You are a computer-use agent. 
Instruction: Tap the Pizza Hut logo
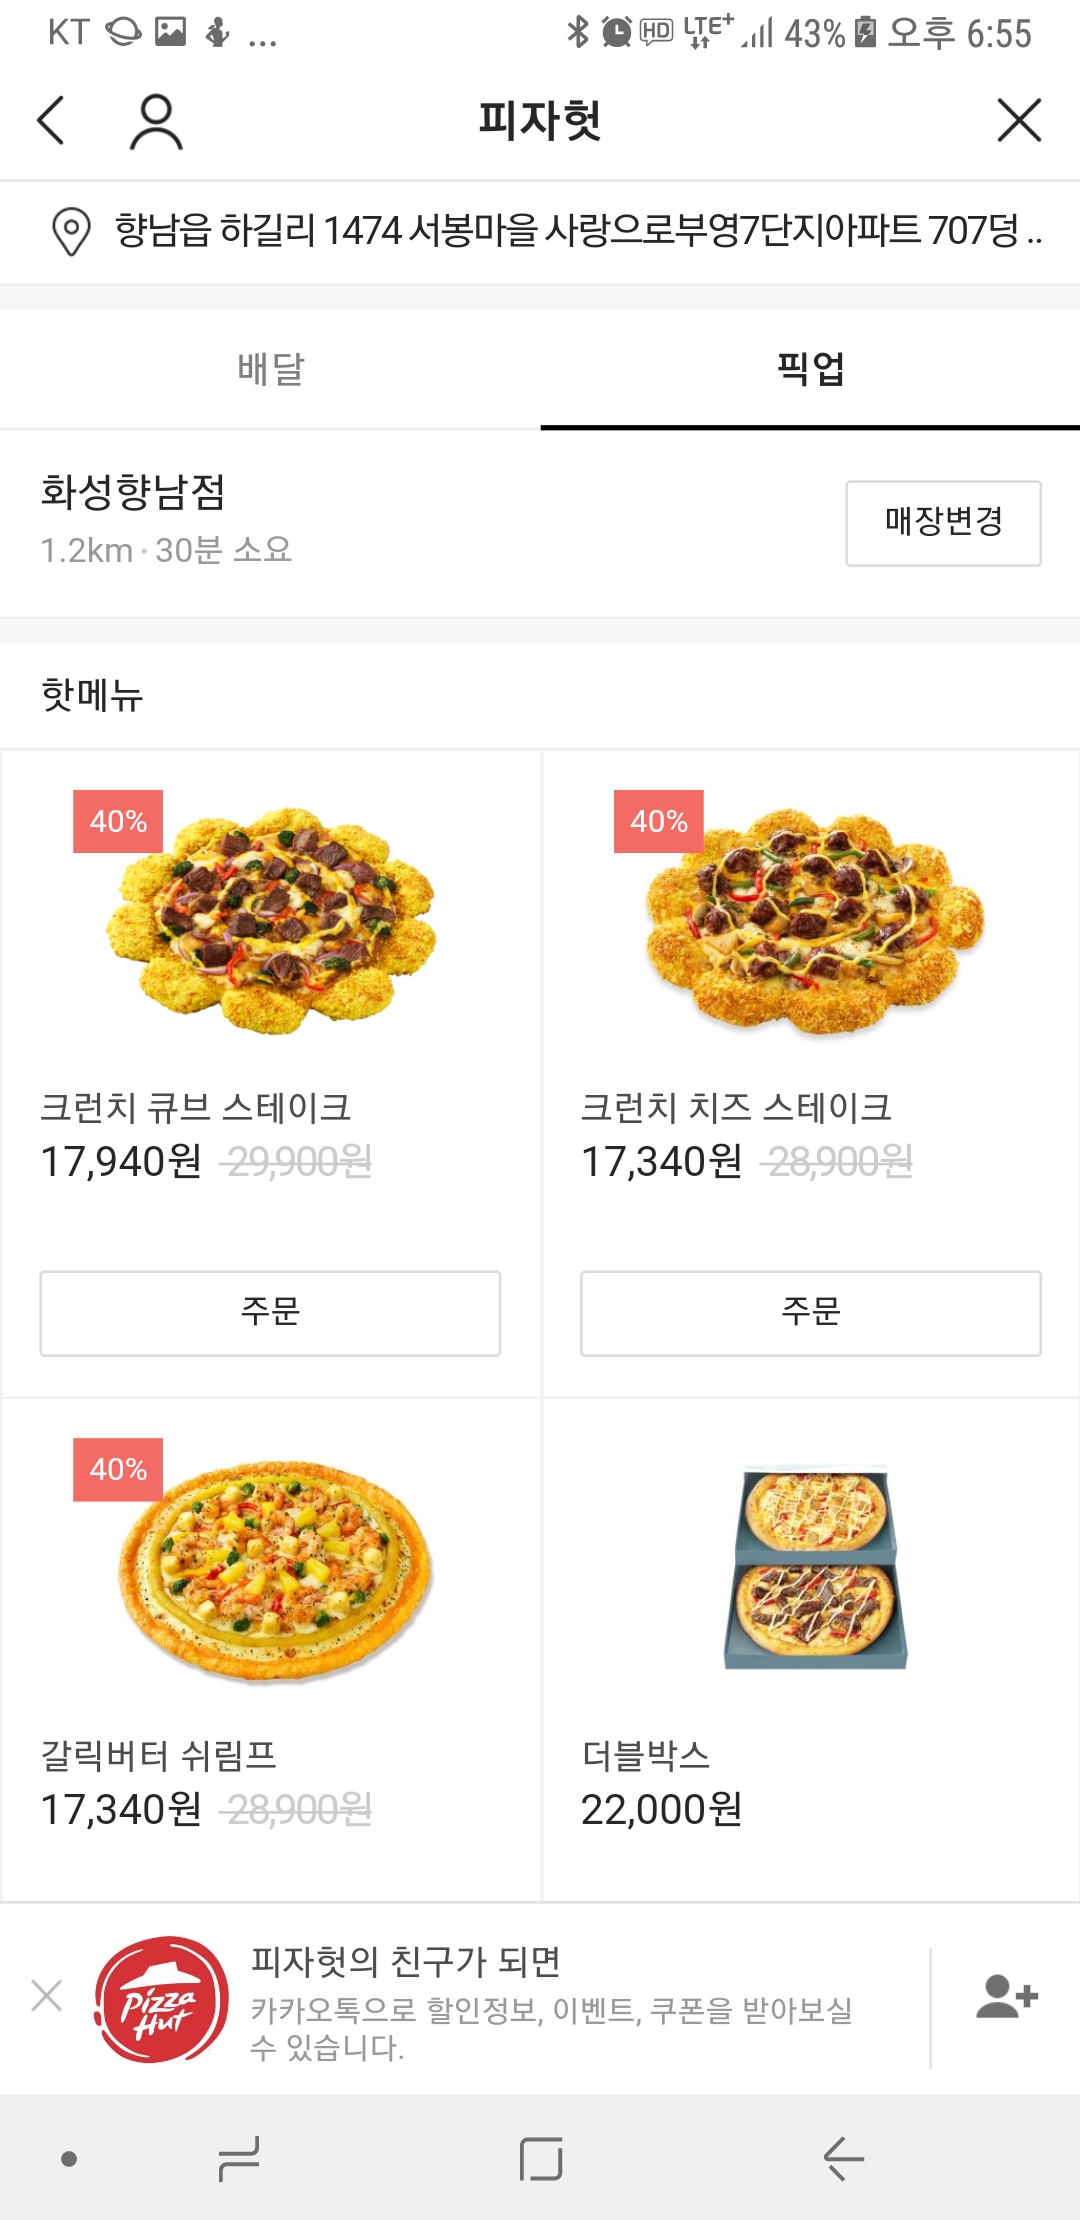(161, 1998)
